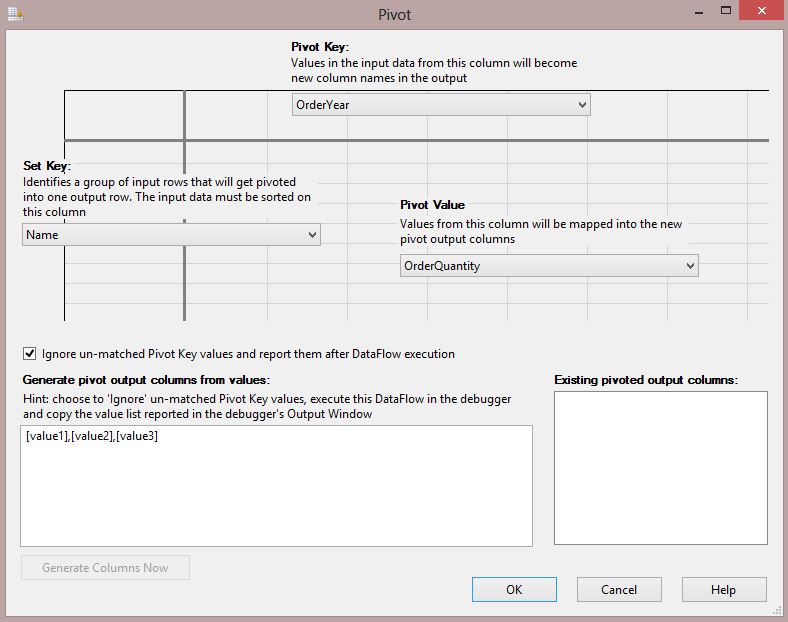Viewport: 788px width, 622px height.
Task: Cancel the Pivot dialog
Action: (x=619, y=590)
